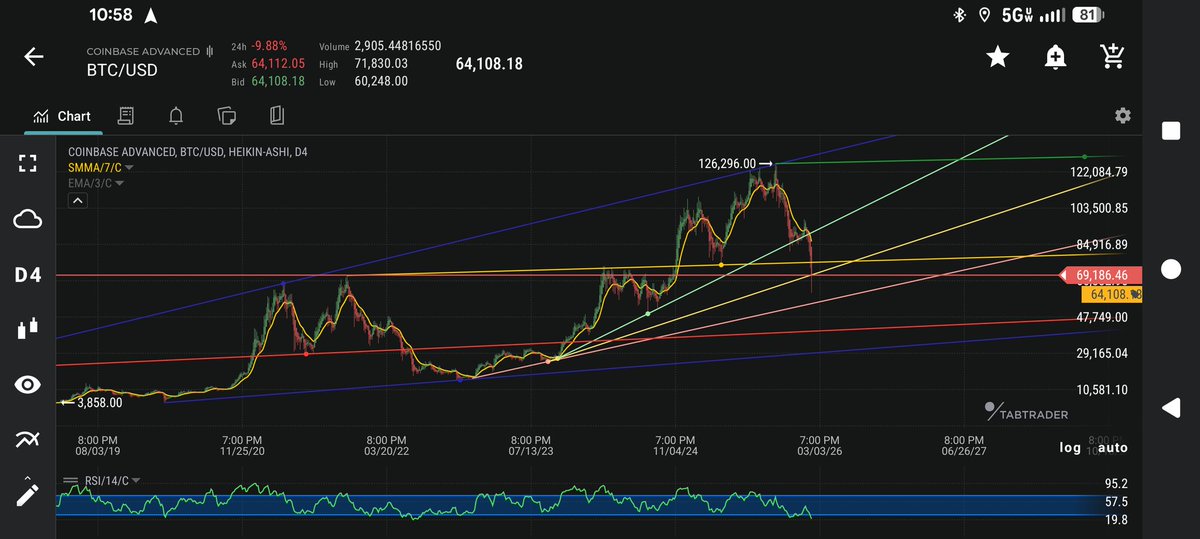This screenshot has height=539, width=1200.
Task: Tap the Android recent apps square
Action: click(1171, 131)
